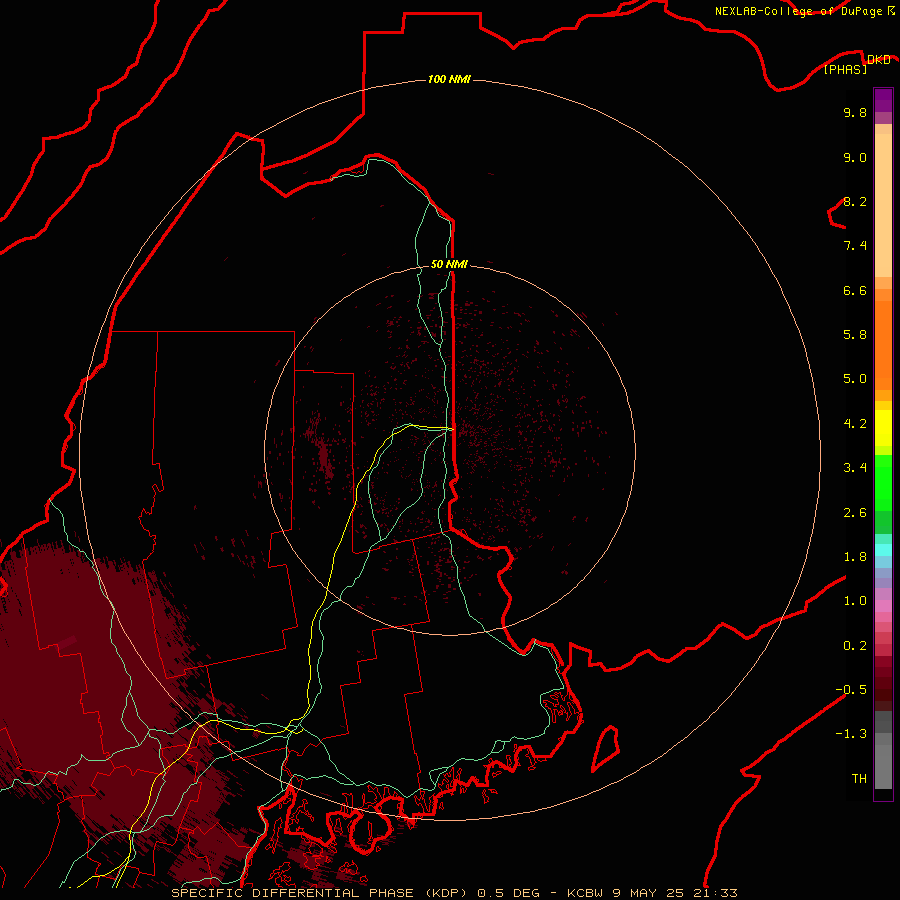The width and height of the screenshot is (900, 900).
Task: Click the 0.2 legend value
Action: click(x=855, y=646)
